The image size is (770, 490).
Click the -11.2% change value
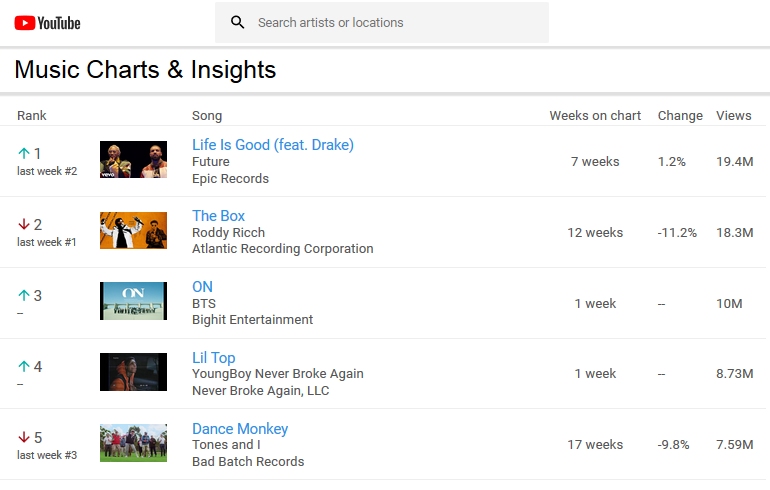[x=677, y=232]
